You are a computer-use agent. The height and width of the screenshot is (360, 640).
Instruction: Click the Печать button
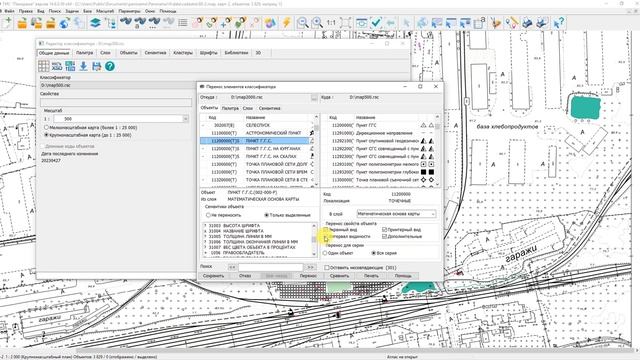(371, 276)
